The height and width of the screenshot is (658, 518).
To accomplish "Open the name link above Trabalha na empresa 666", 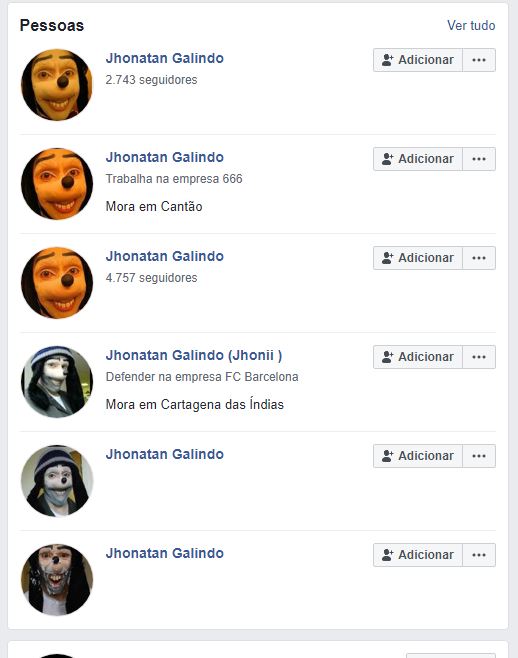I will [165, 157].
